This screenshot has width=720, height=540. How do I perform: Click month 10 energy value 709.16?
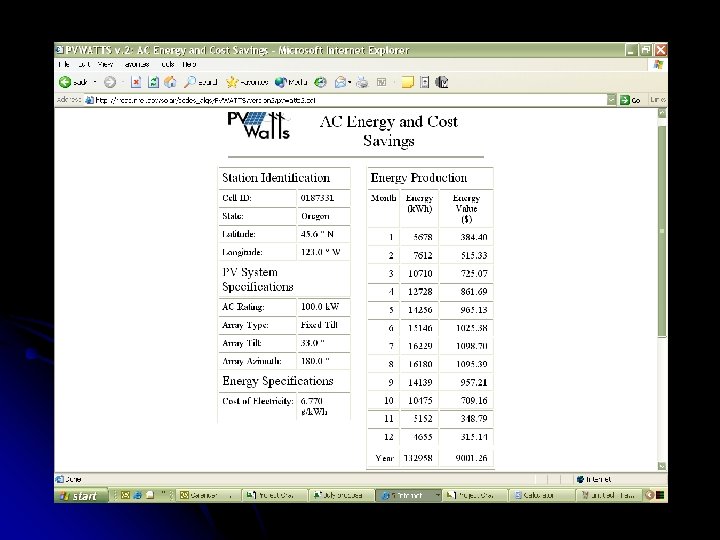474,400
